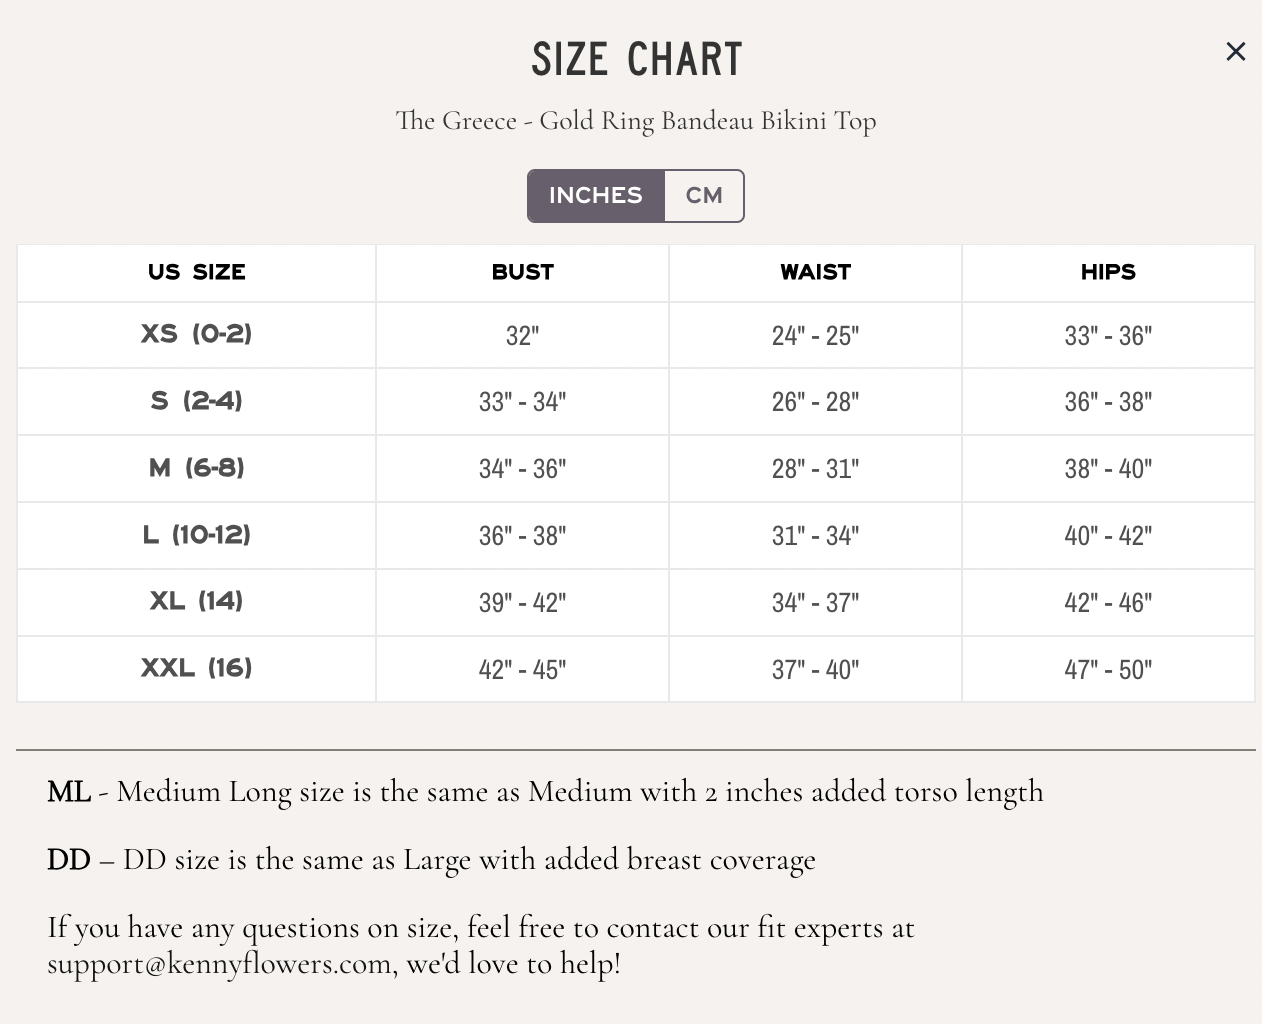Click the SIZE CHART heading
Image resolution: width=1262 pixels, height=1024 pixels.
pyautogui.click(x=637, y=60)
